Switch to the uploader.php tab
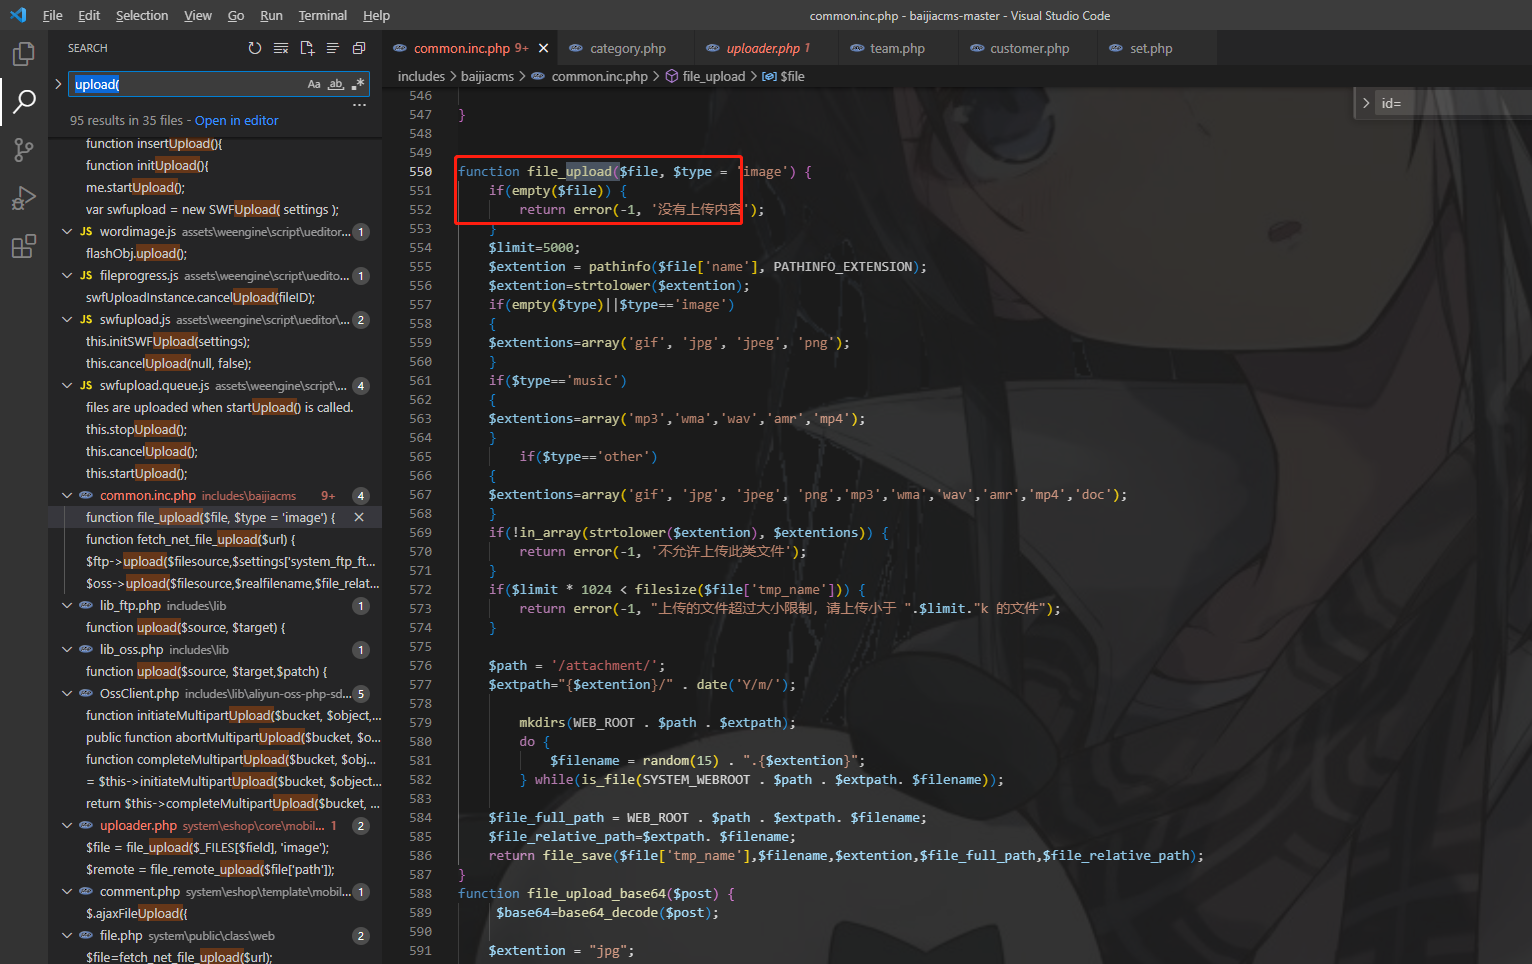 [767, 48]
